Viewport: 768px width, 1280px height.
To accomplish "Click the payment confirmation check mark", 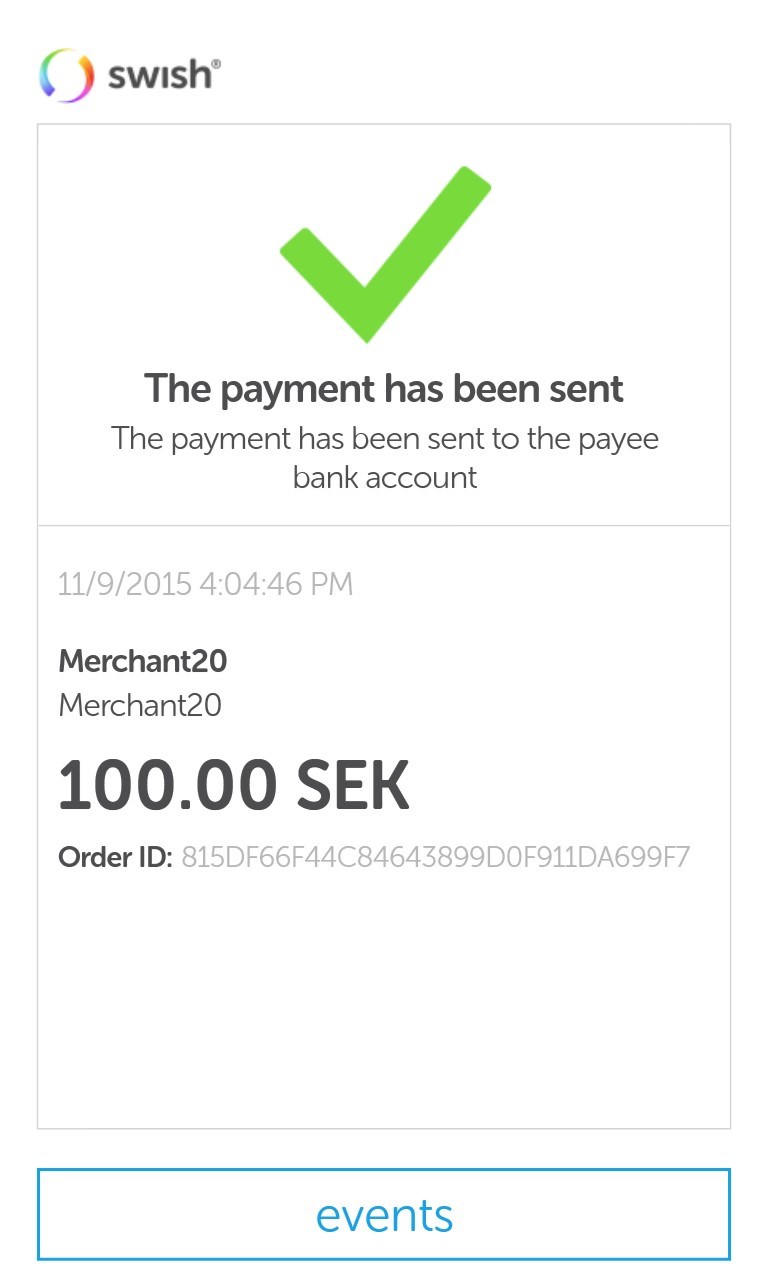I will point(385,253).
